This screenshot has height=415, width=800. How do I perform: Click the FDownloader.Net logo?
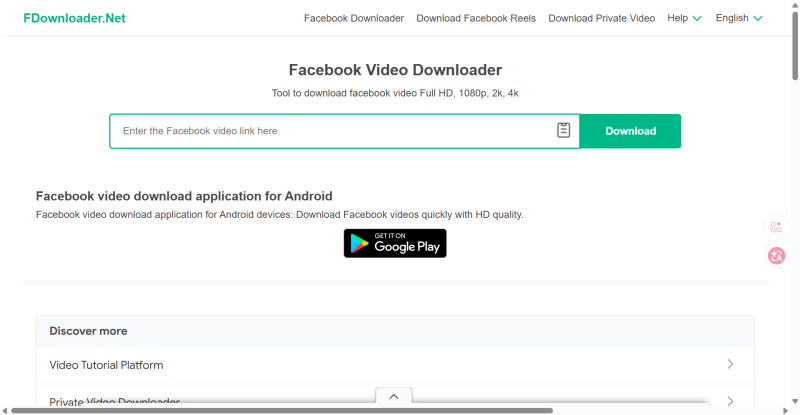click(x=74, y=18)
